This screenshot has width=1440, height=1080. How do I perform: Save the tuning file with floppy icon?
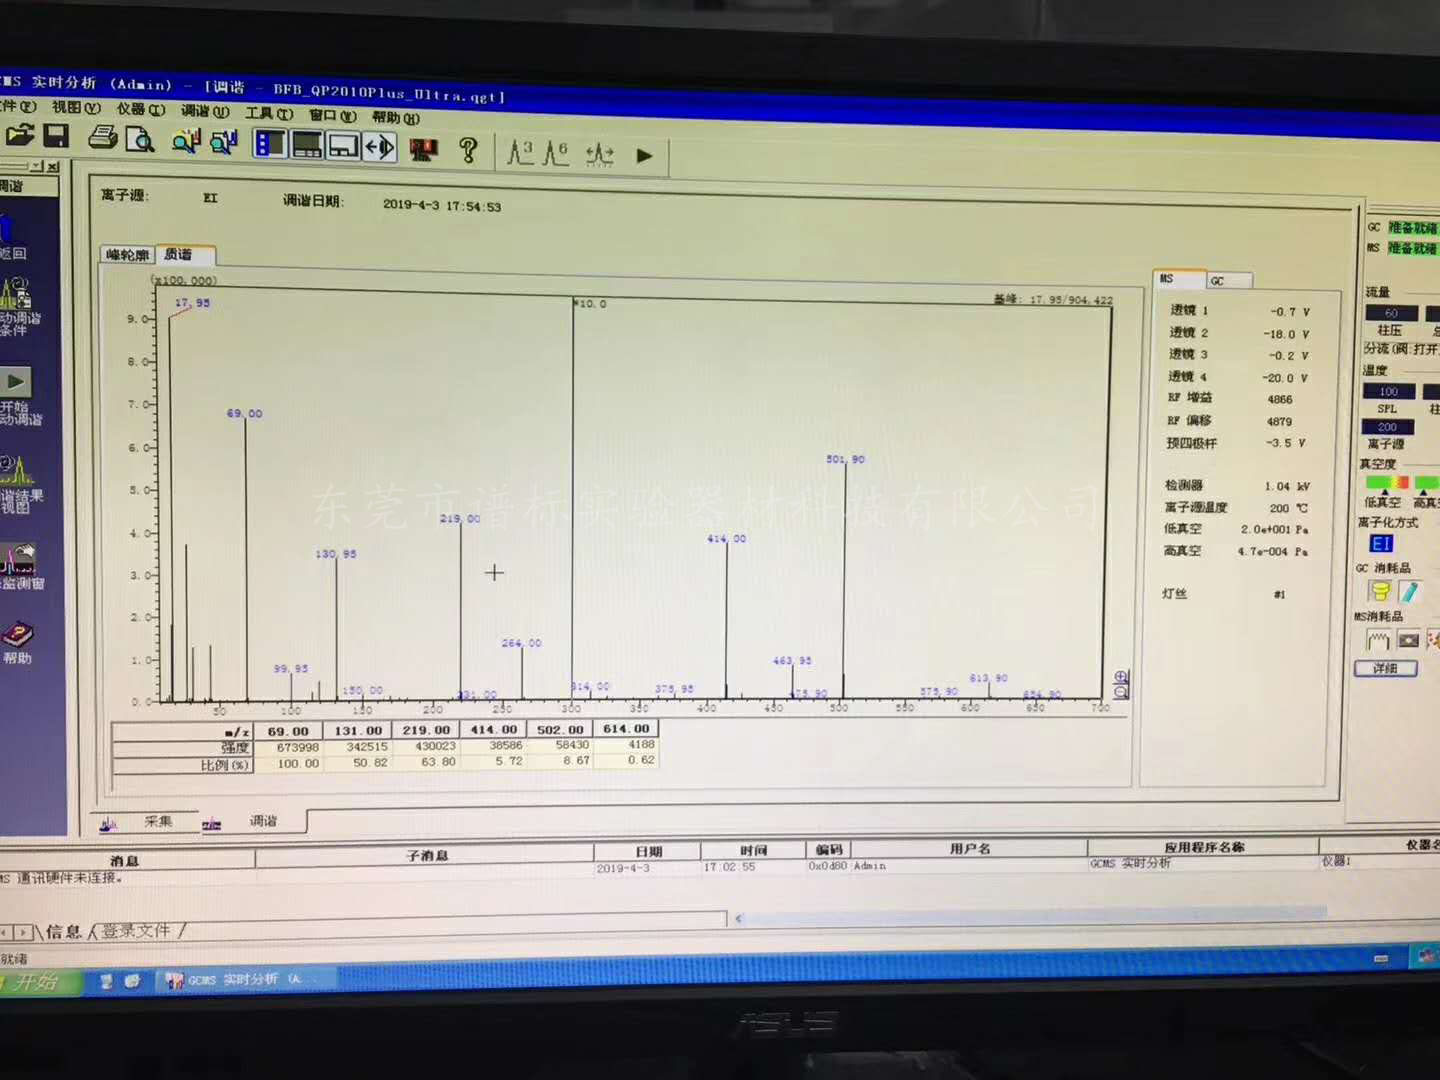(57, 137)
